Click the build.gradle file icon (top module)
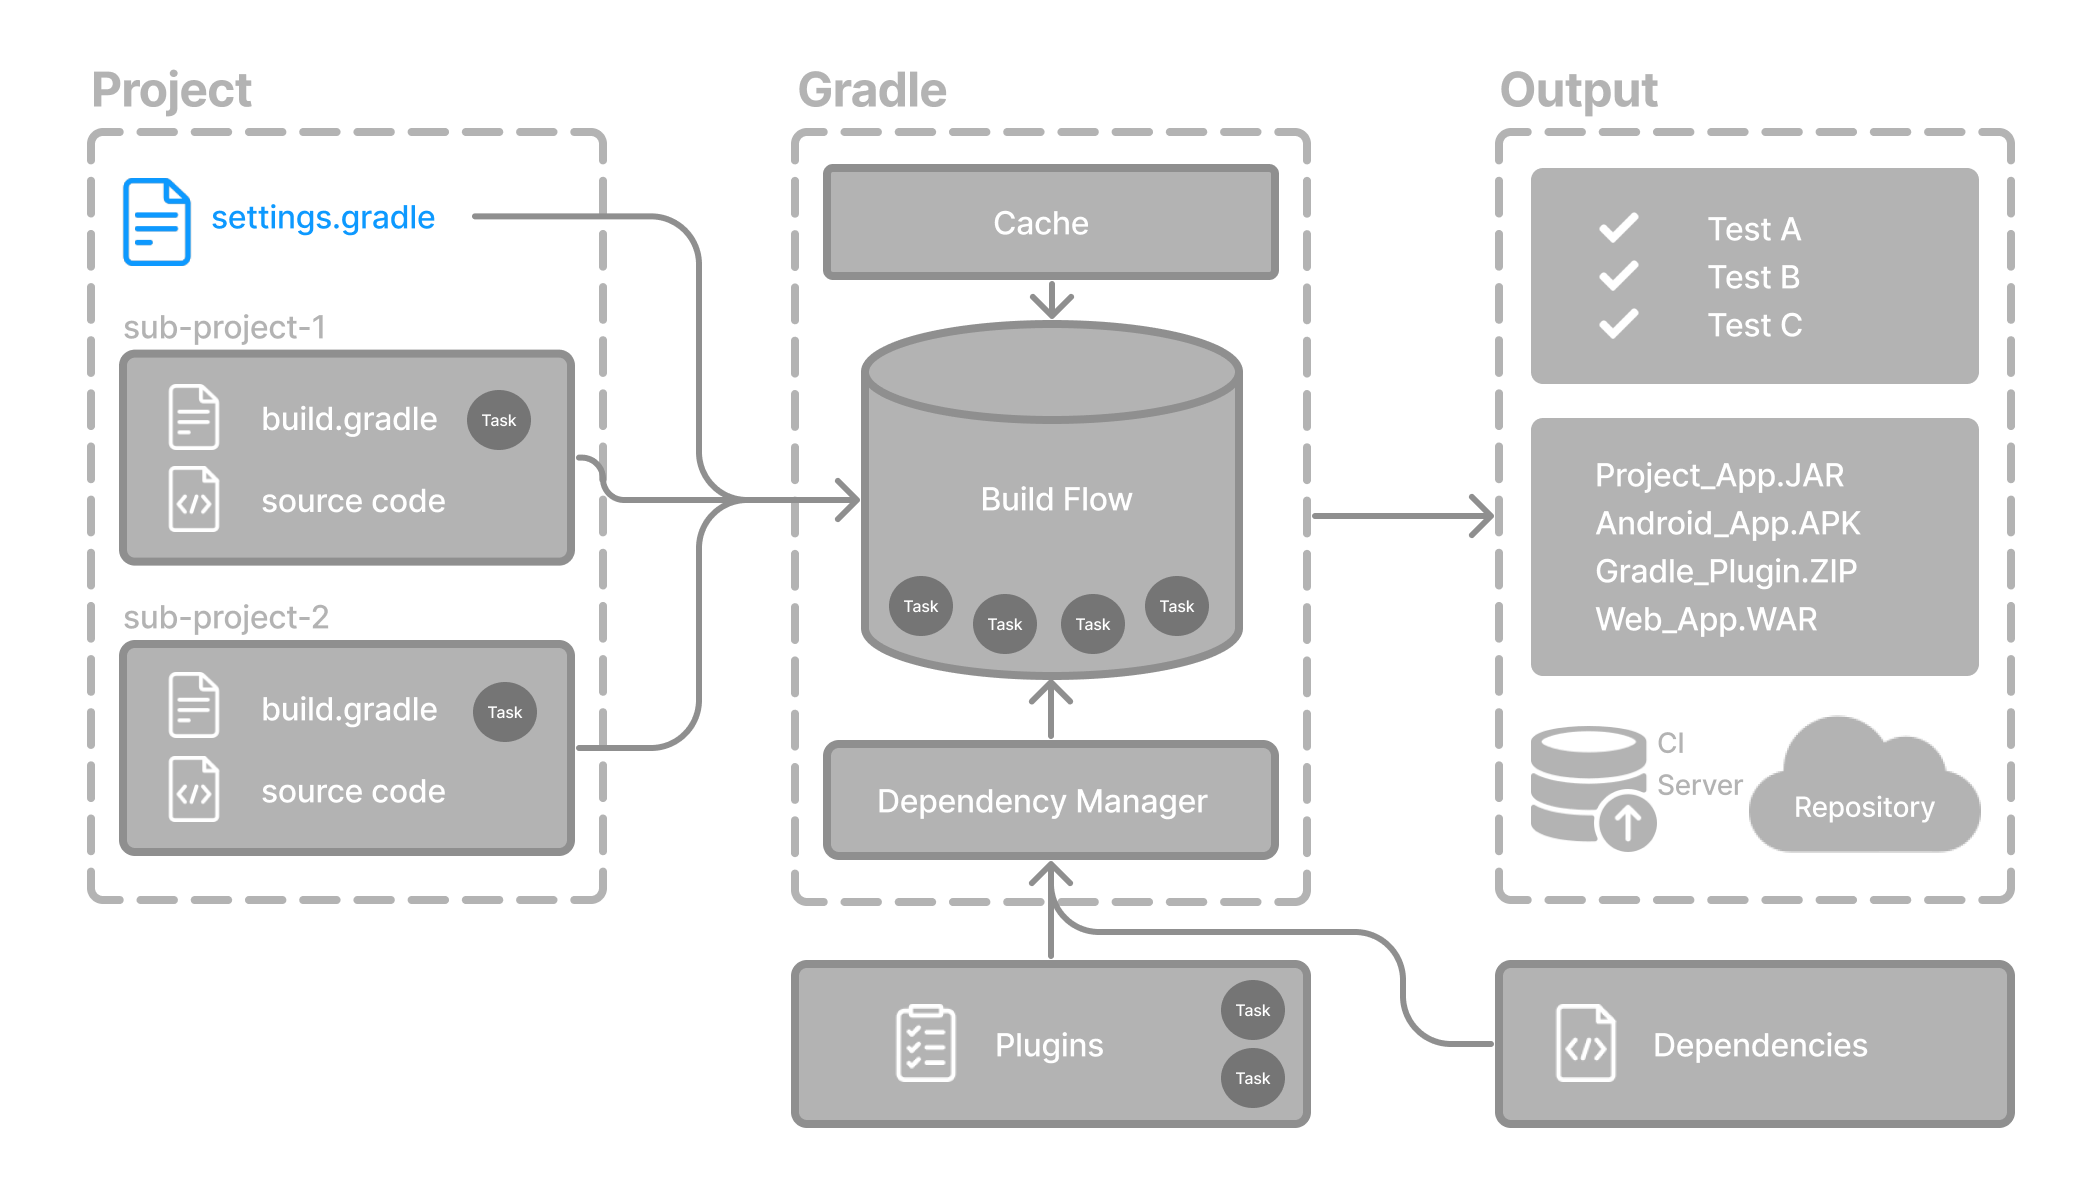This screenshot has height=1200, width=2100. [x=192, y=418]
